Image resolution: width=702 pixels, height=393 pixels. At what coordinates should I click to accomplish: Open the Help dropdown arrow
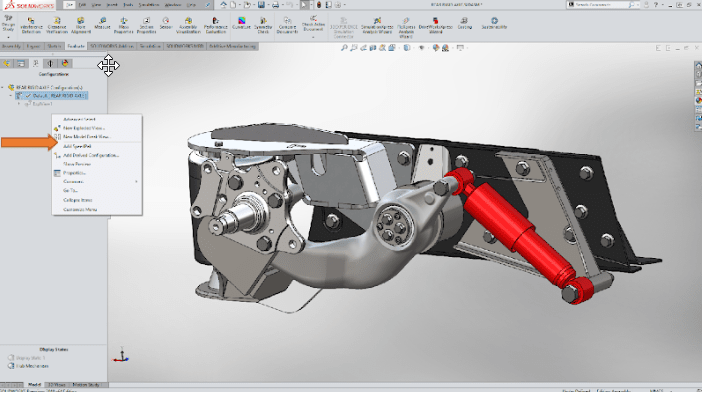tap(663, 5)
